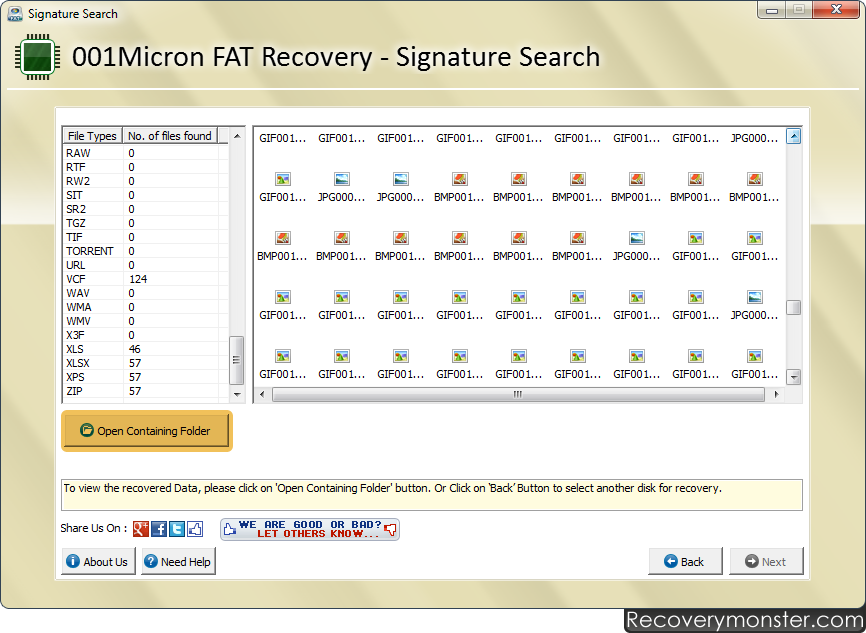Share on Twitter icon
Viewport: 866px width, 633px height.
pyautogui.click(x=177, y=529)
